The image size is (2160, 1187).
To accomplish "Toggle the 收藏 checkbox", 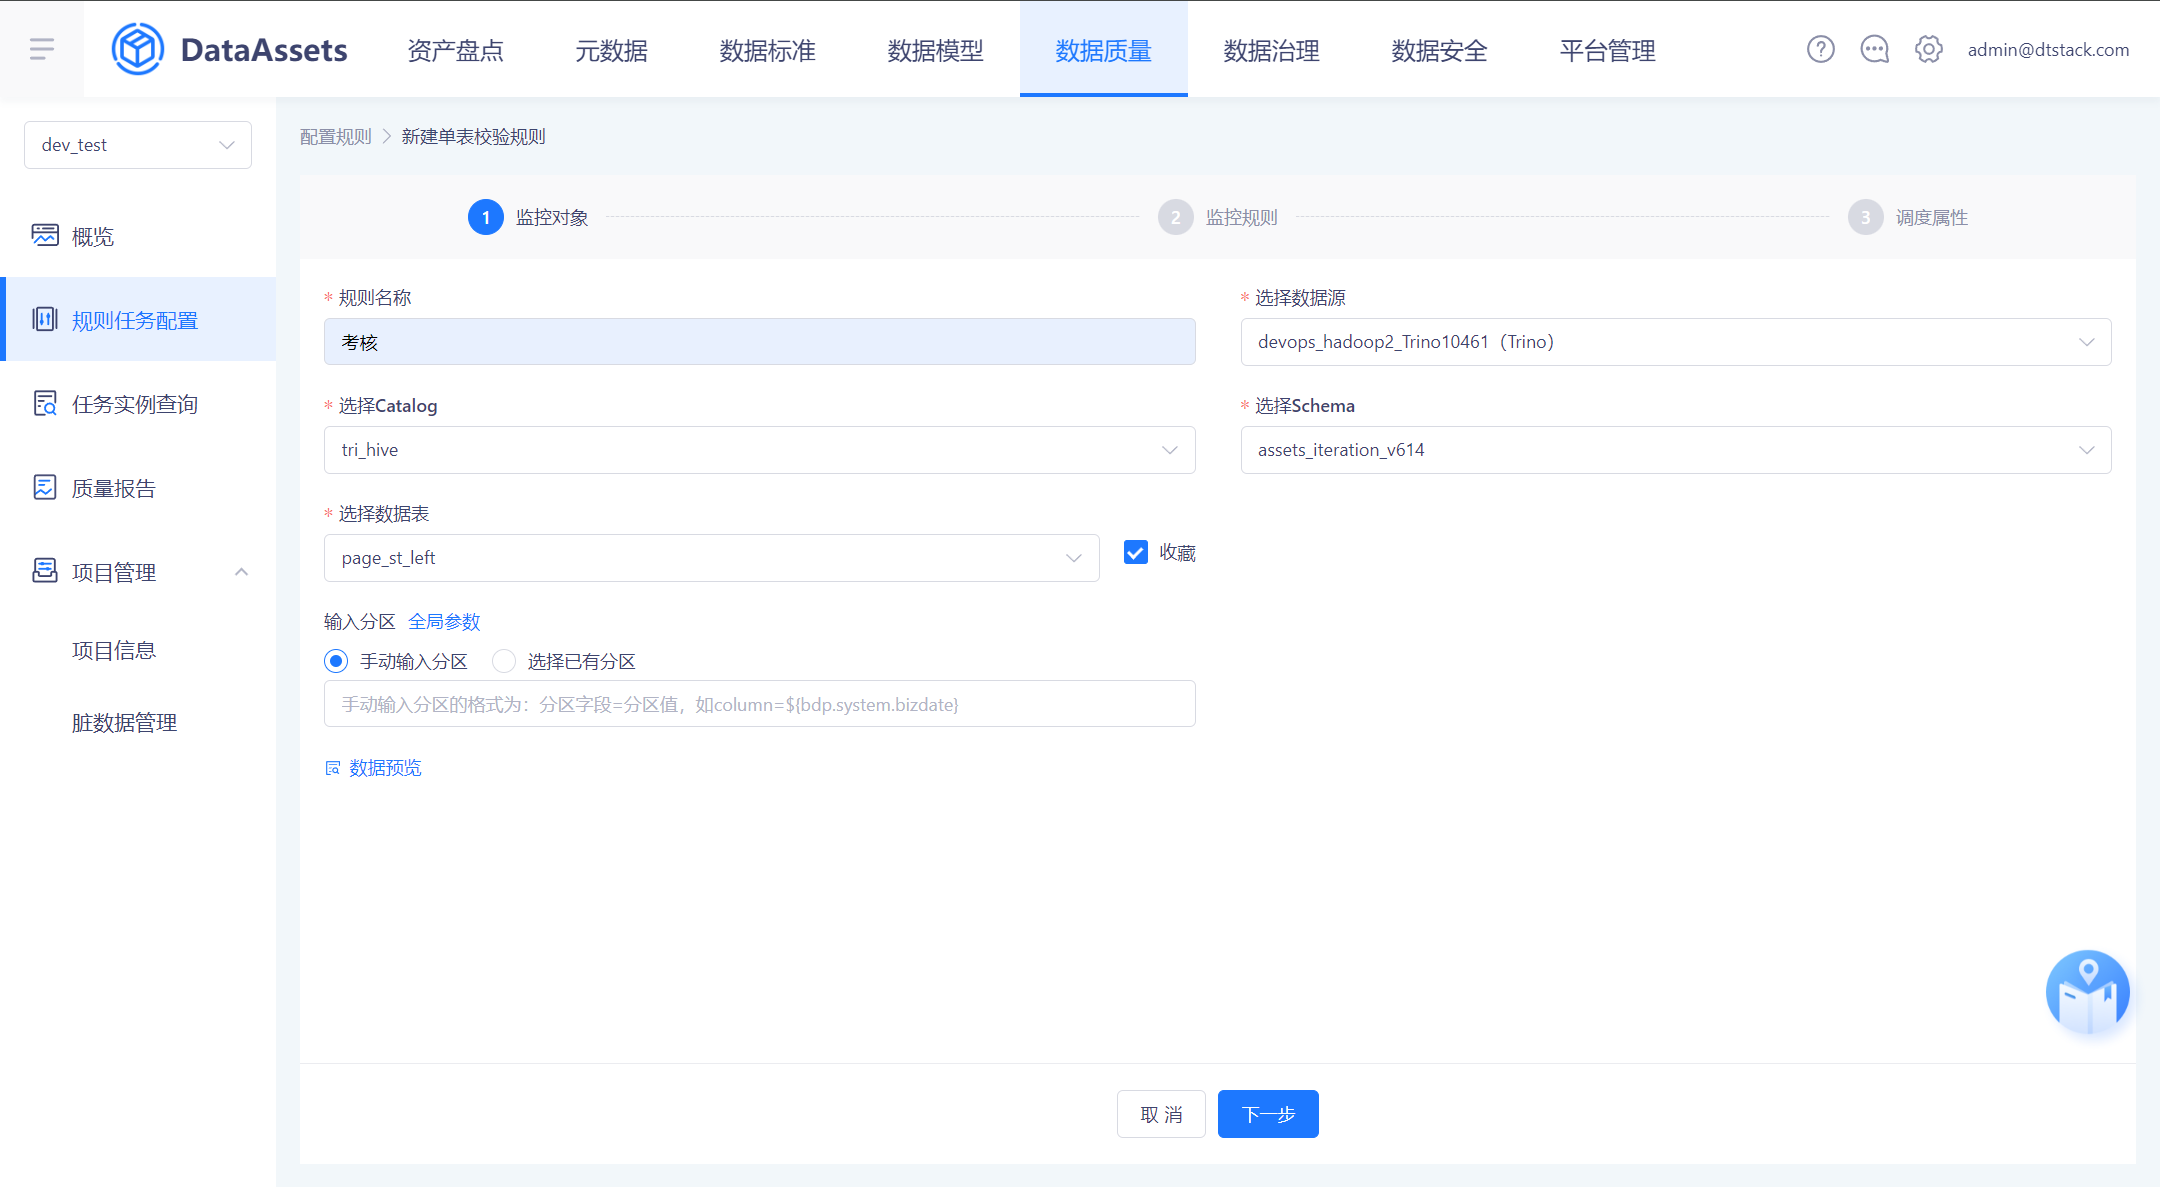I will (x=1136, y=552).
